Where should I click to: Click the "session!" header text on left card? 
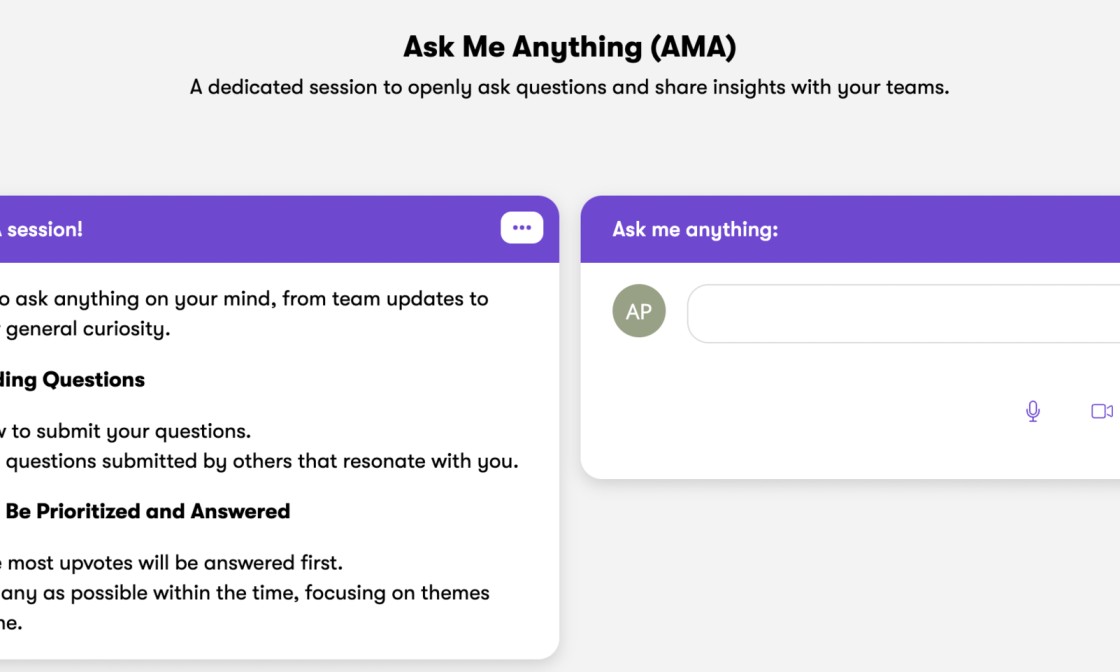tap(44, 230)
